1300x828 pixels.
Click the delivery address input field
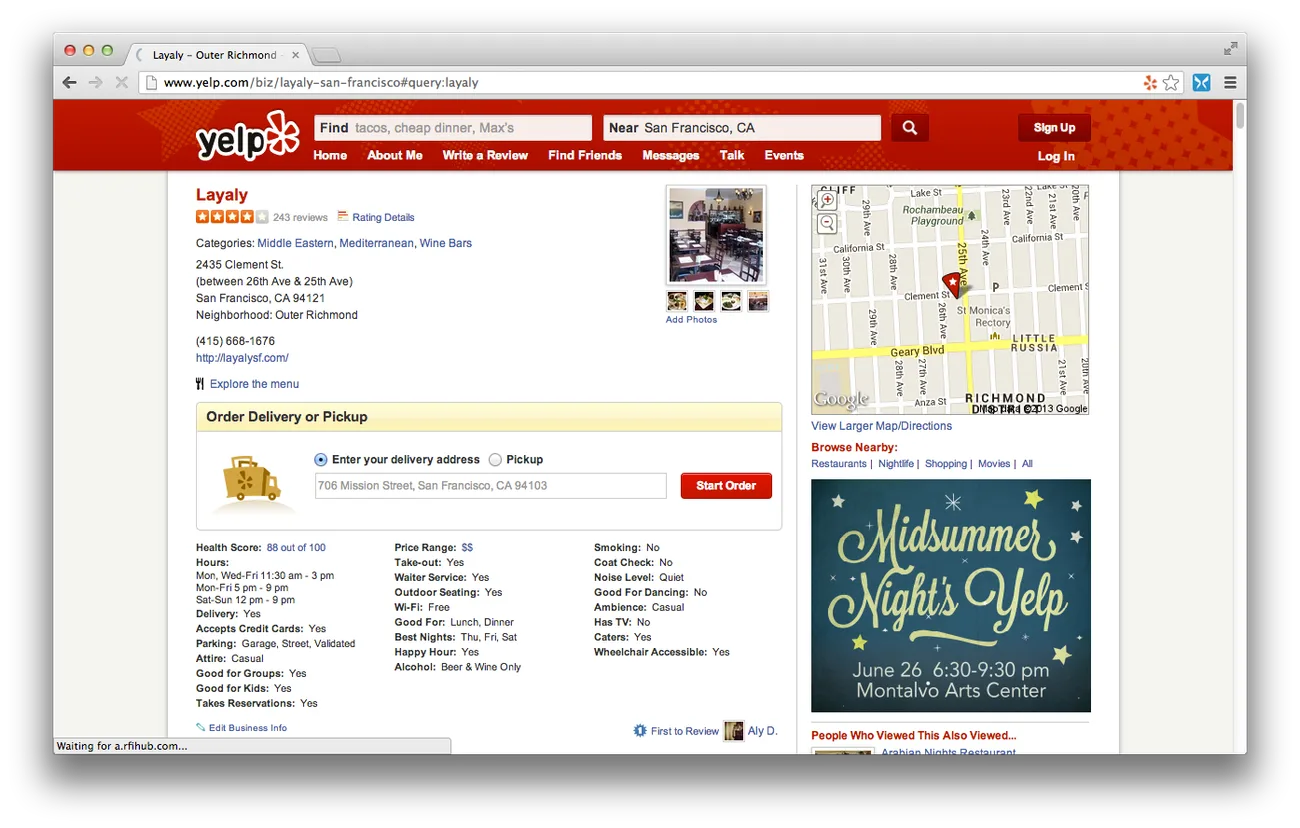[x=490, y=486]
